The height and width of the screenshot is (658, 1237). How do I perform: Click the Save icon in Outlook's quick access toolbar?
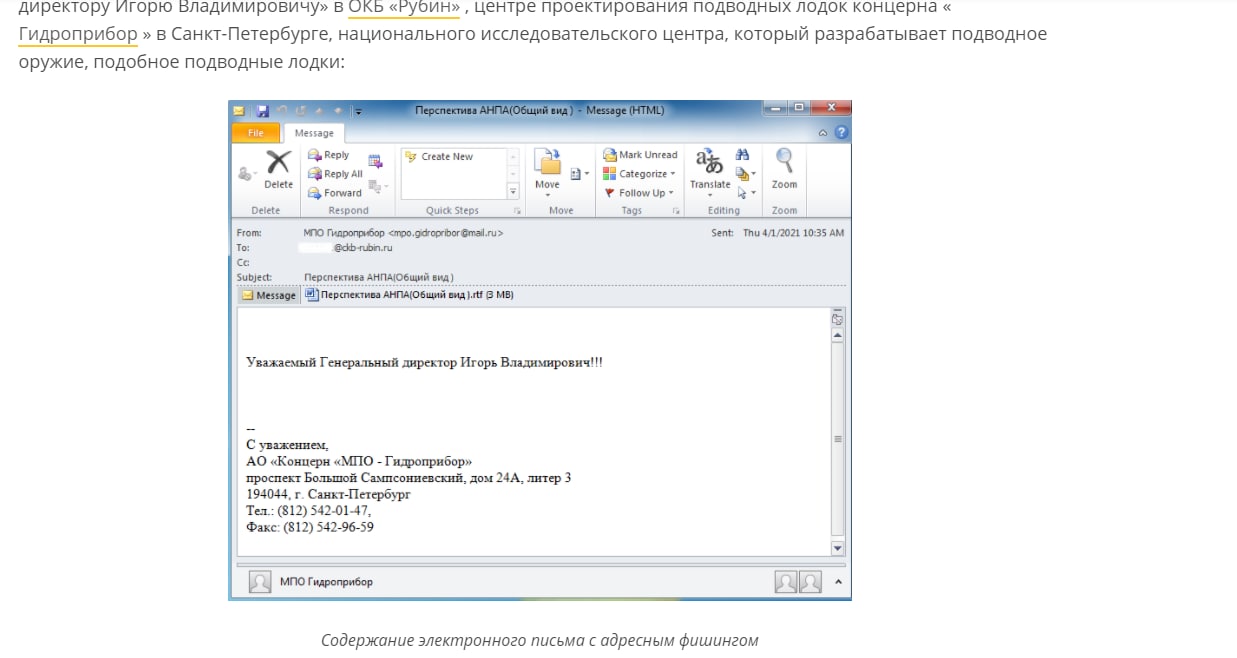(263, 111)
